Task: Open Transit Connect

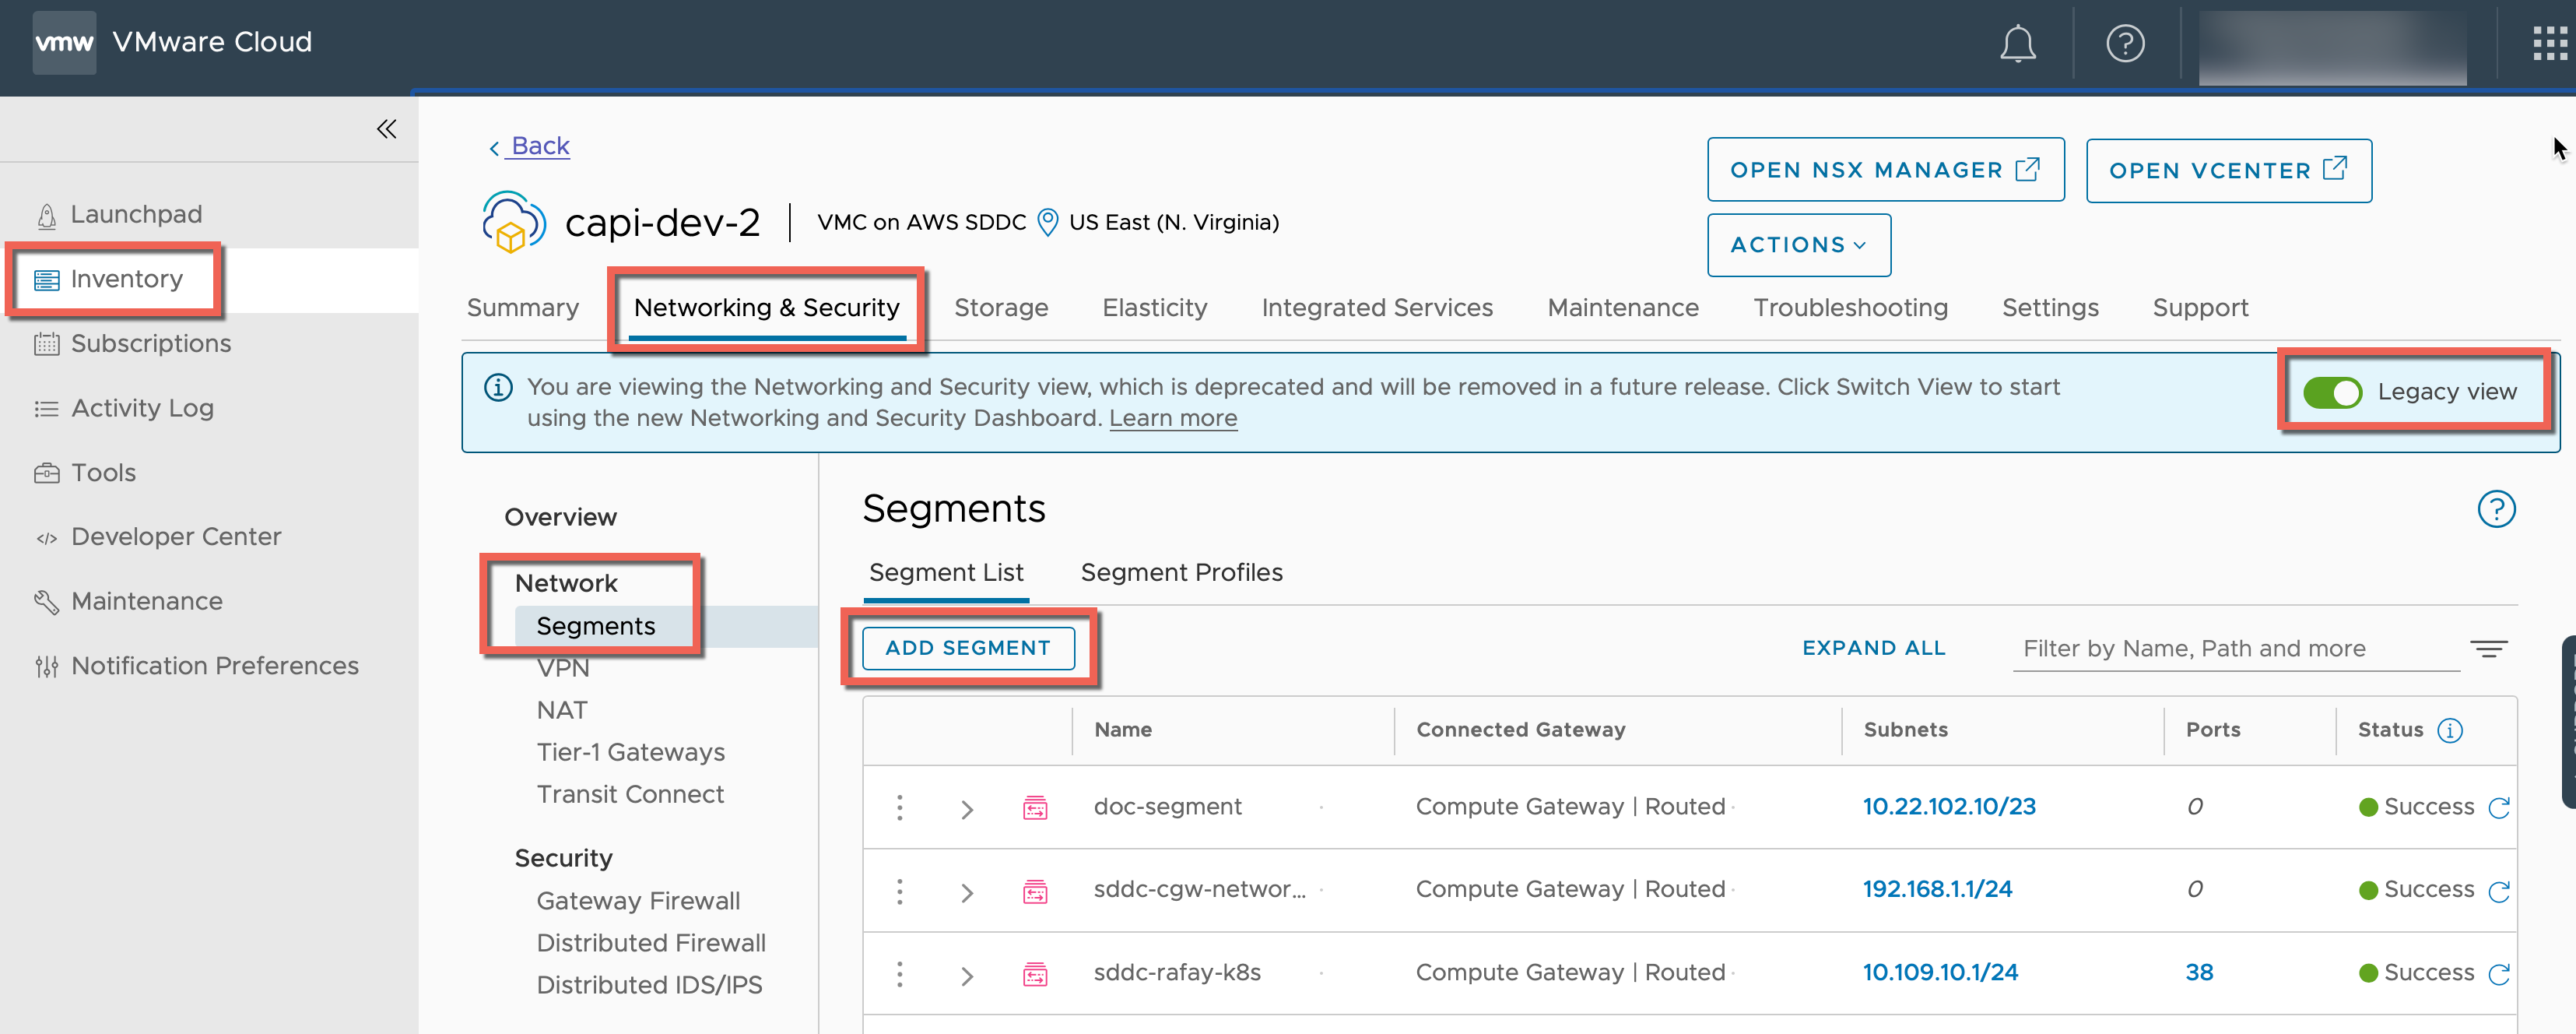Action: click(629, 795)
